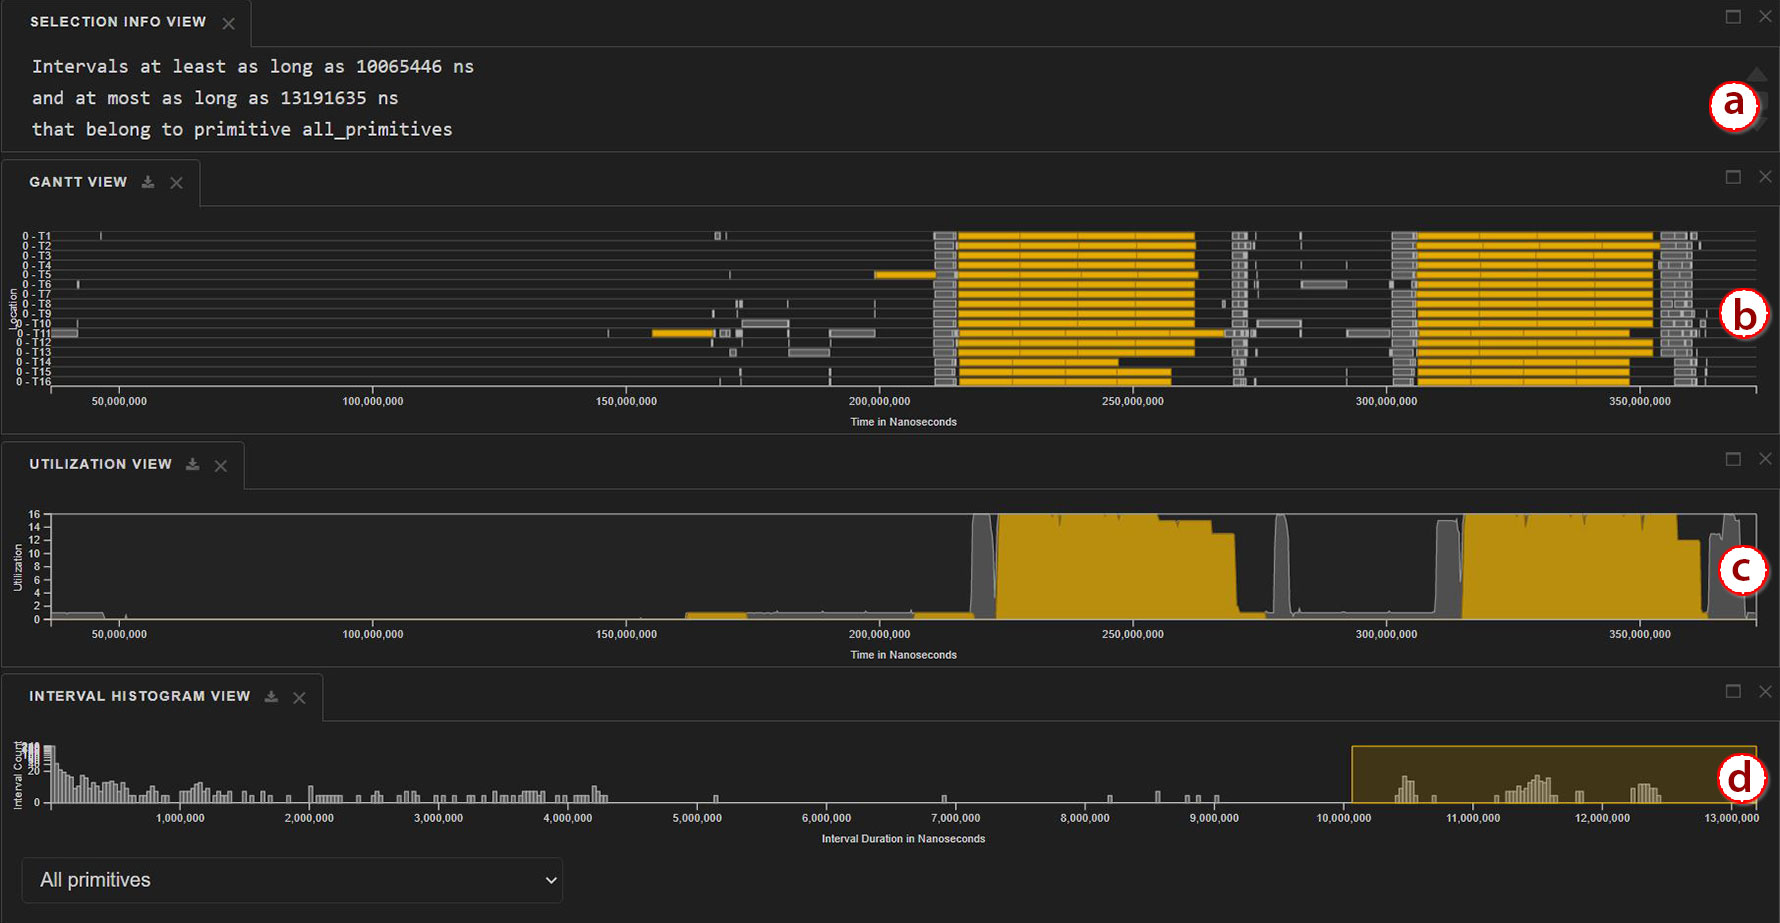Click the all_primitives text in selection info
1780x923 pixels.
coord(377,130)
